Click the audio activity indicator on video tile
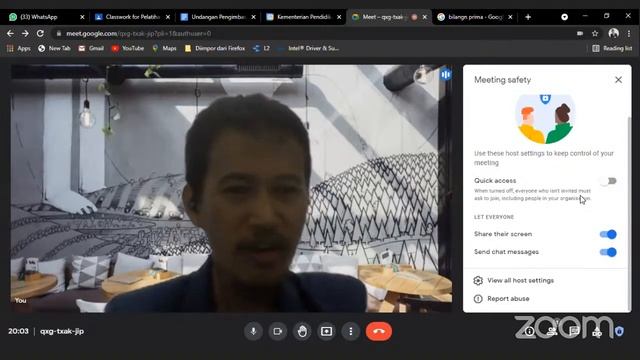This screenshot has width=640, height=360. (446, 74)
